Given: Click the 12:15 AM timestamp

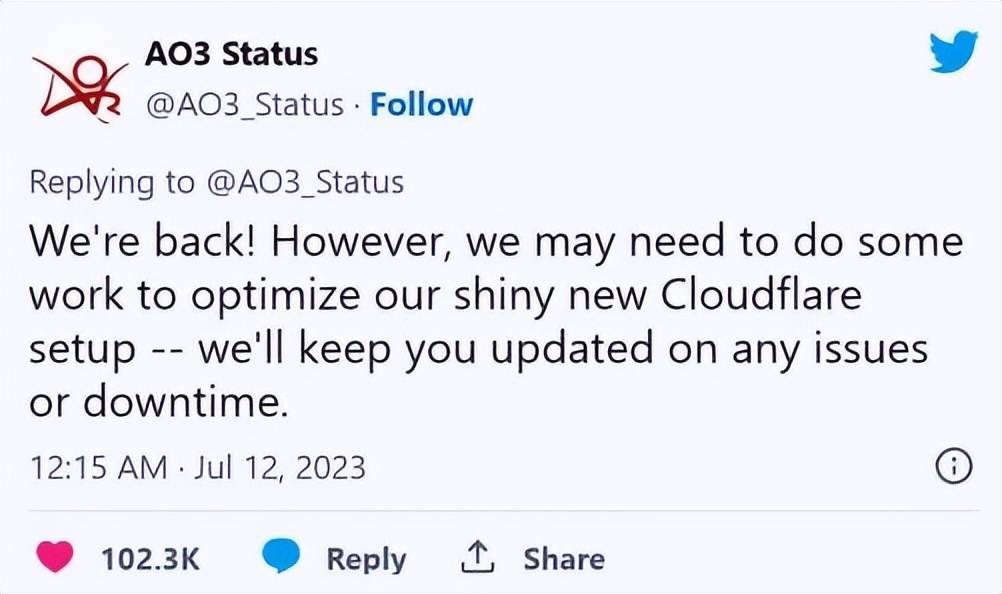Looking at the screenshot, I should coord(98,467).
